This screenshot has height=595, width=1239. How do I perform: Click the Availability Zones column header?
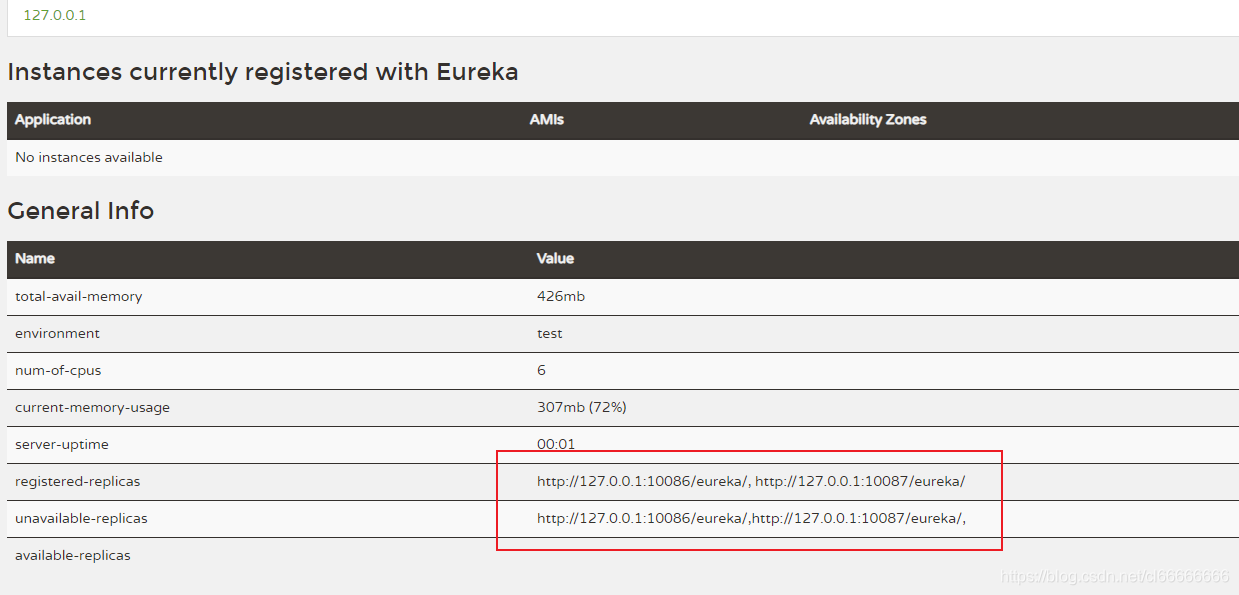(868, 119)
